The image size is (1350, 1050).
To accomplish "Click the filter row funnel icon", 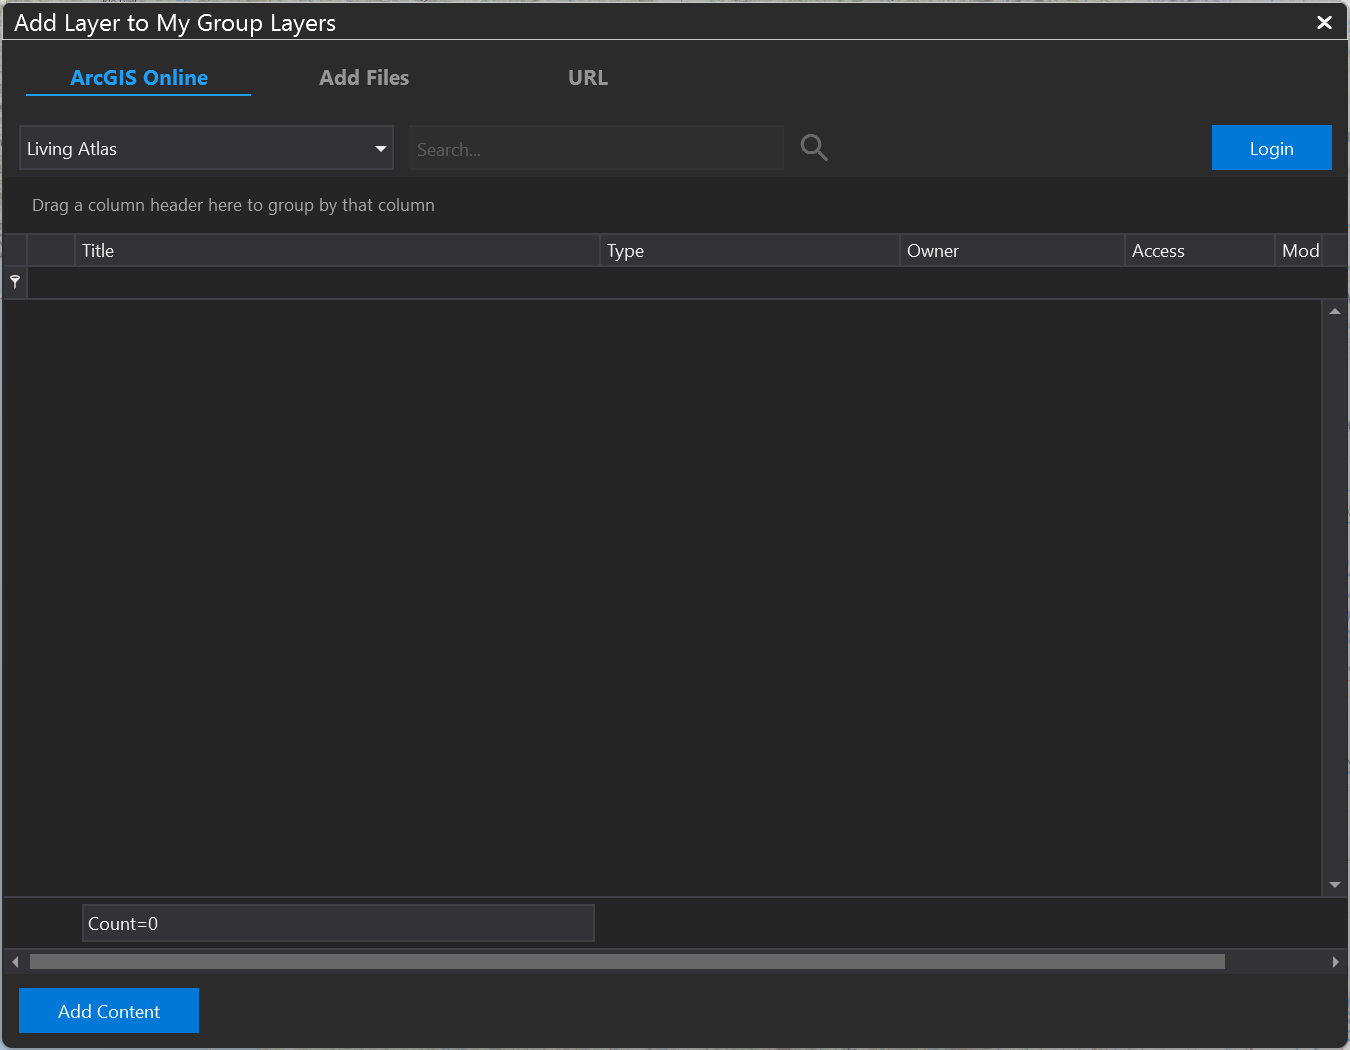I will pos(15,282).
